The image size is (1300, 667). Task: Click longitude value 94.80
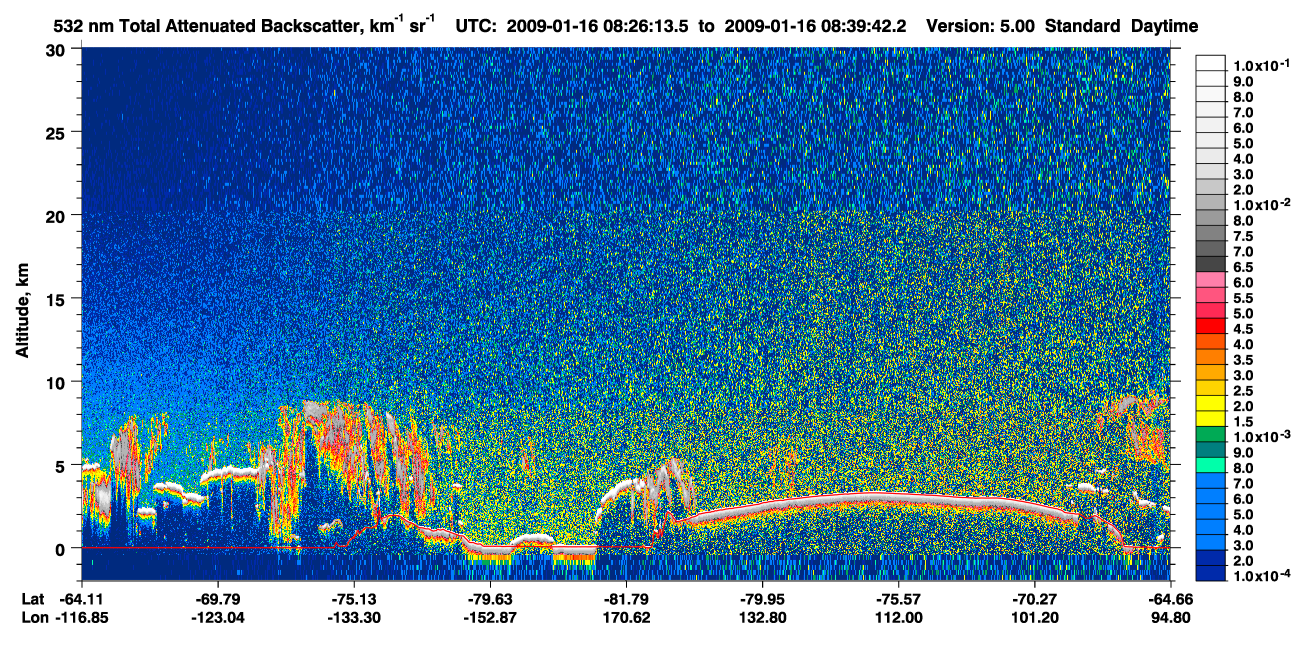[x=1171, y=617]
